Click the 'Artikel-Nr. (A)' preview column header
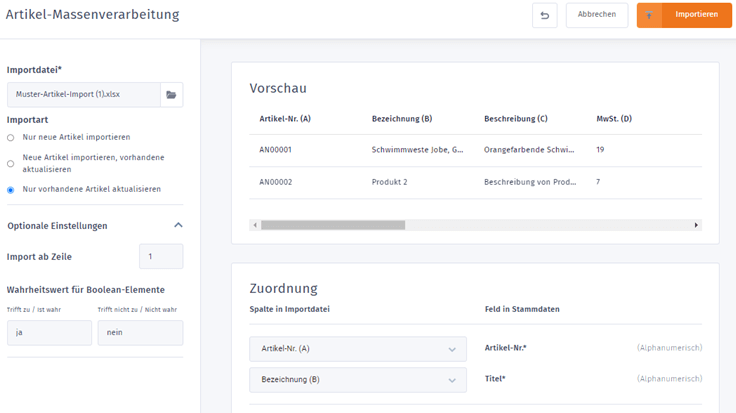Screen dimensions: 736x413 (x=285, y=119)
